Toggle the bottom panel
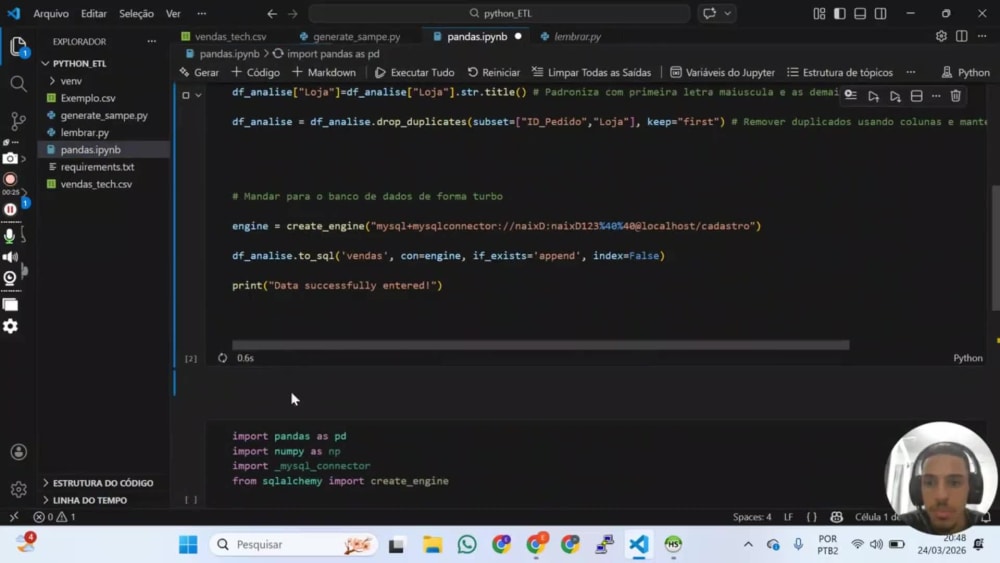The width and height of the screenshot is (1000, 563). click(x=860, y=13)
